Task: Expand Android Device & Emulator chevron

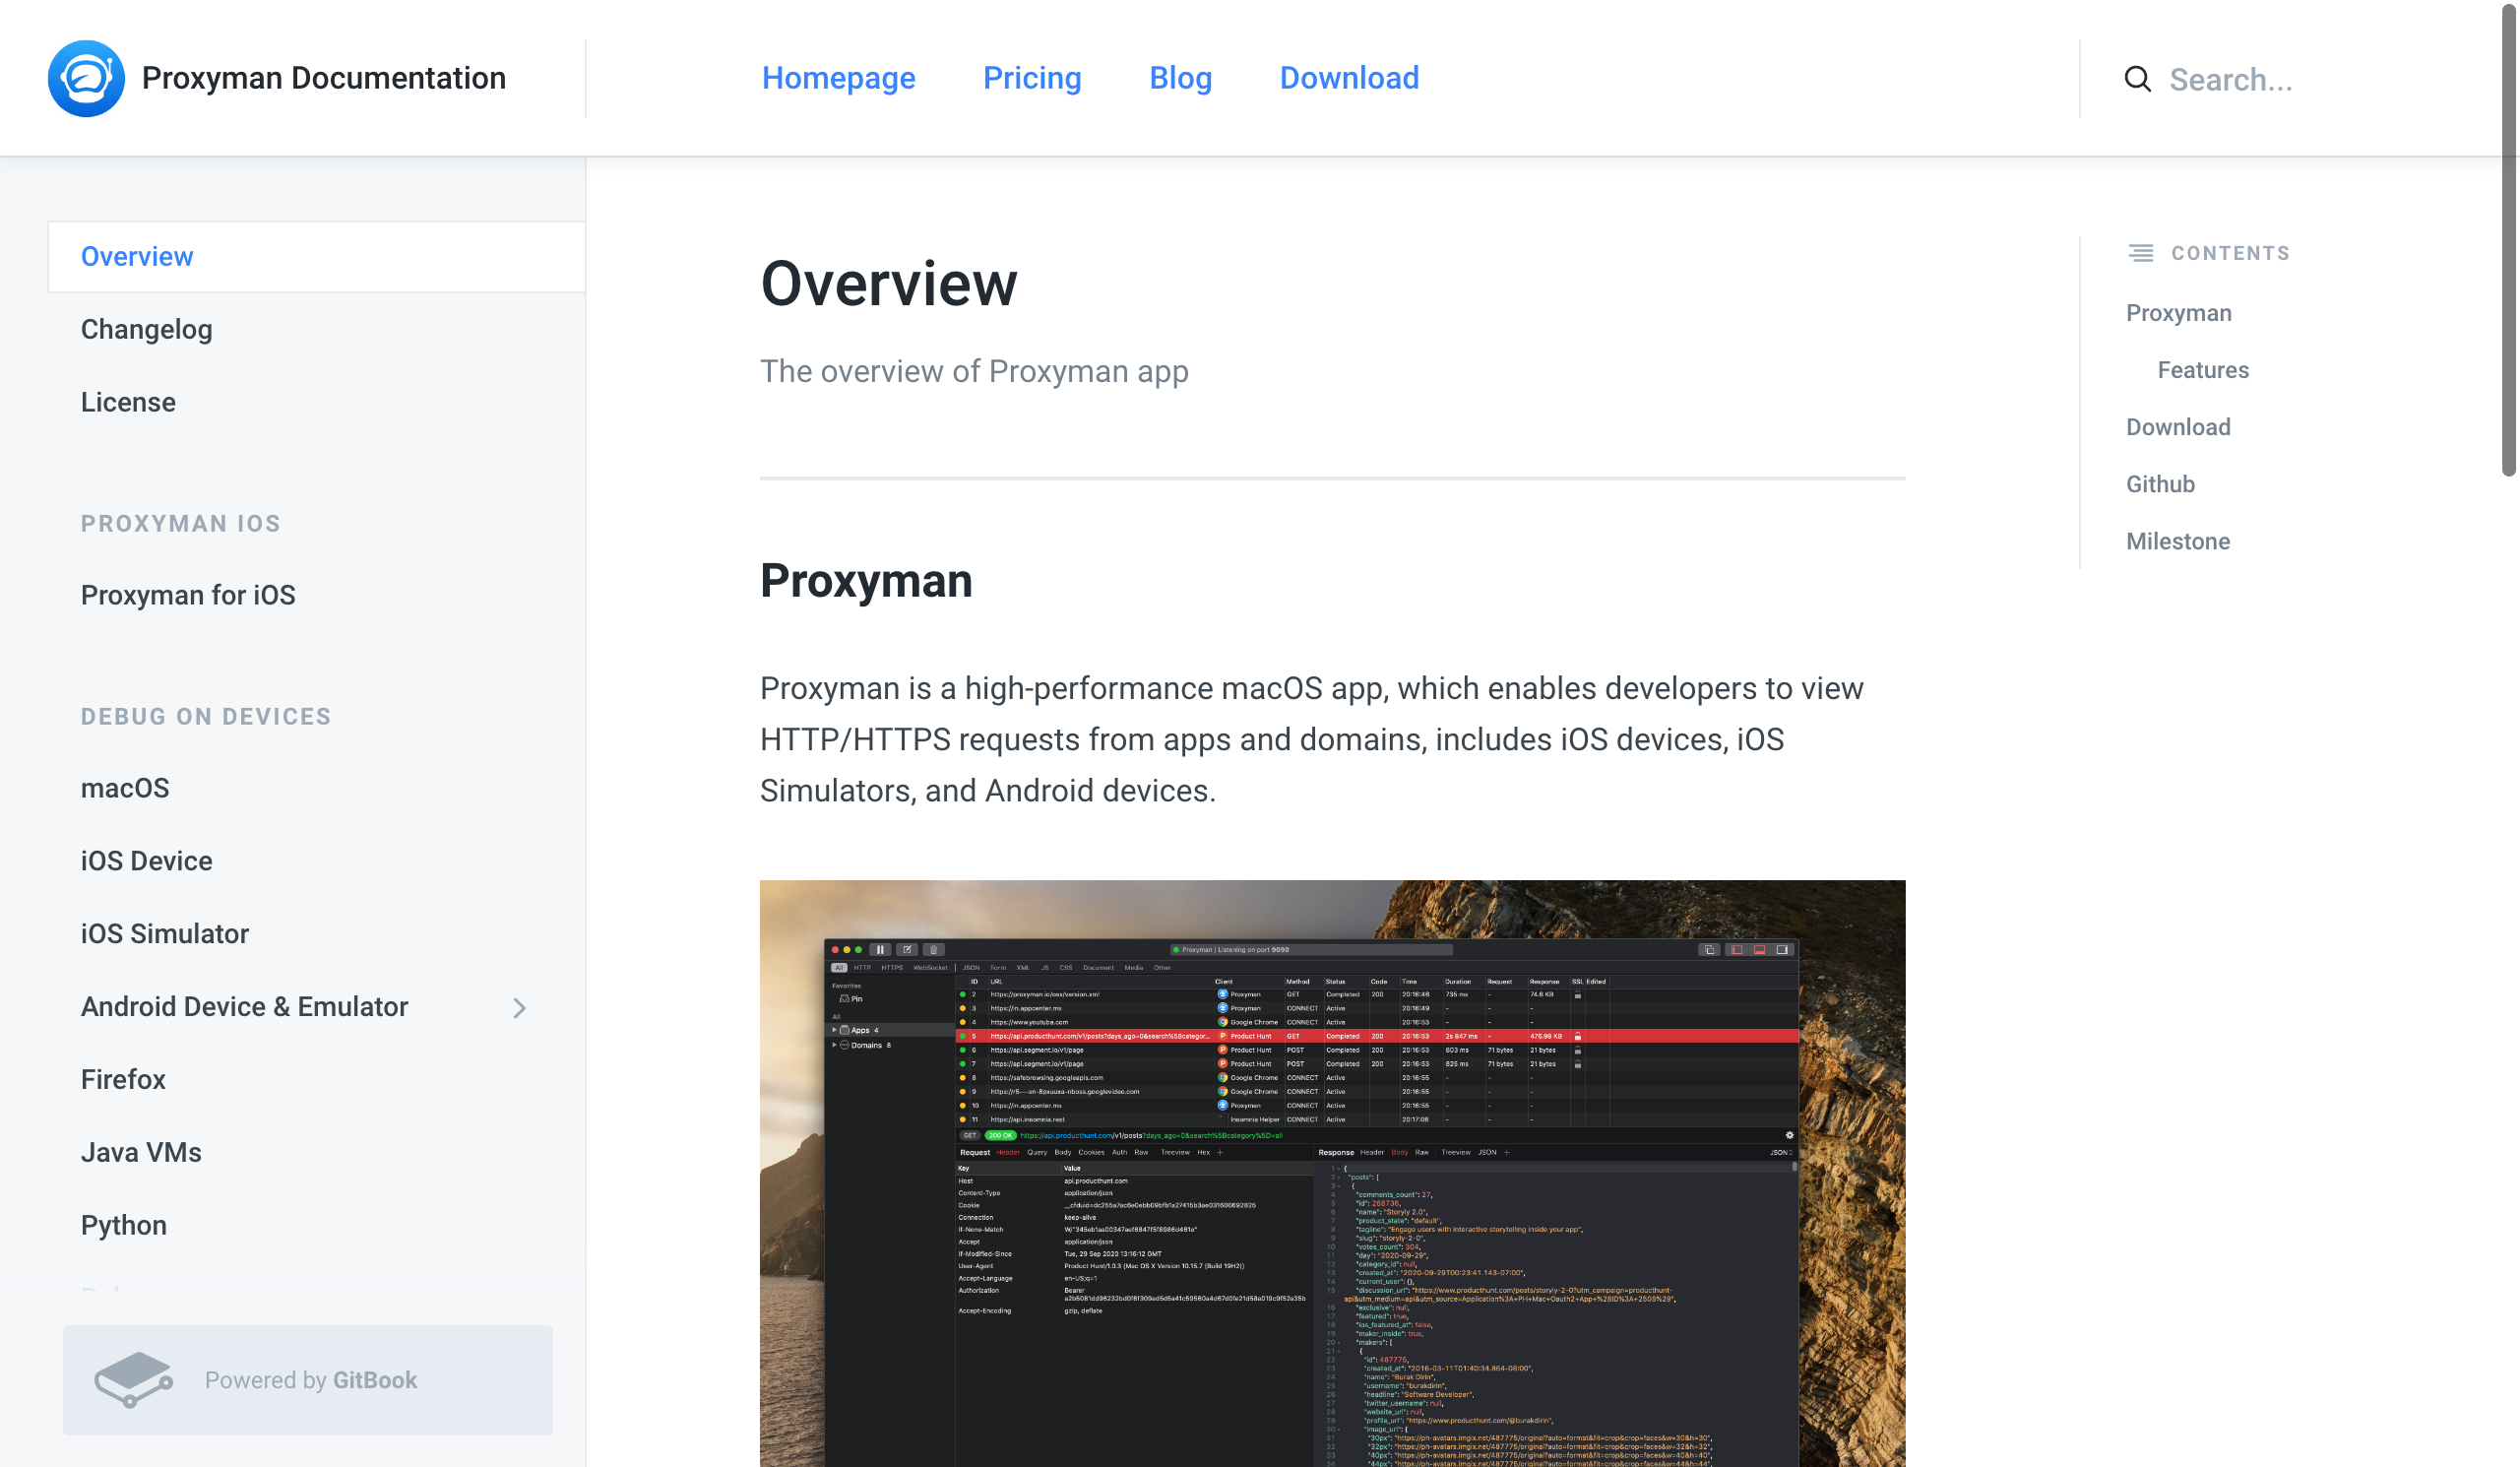Action: pos(519,1007)
